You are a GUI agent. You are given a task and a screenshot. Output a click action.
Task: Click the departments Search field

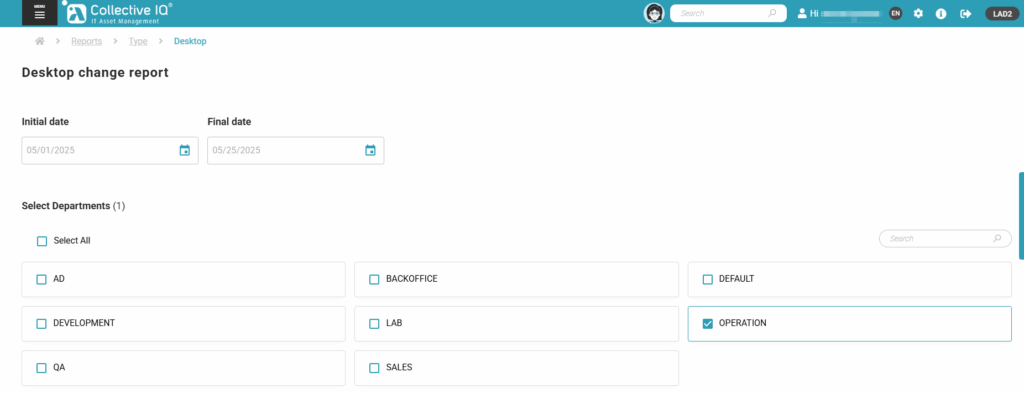pos(945,239)
